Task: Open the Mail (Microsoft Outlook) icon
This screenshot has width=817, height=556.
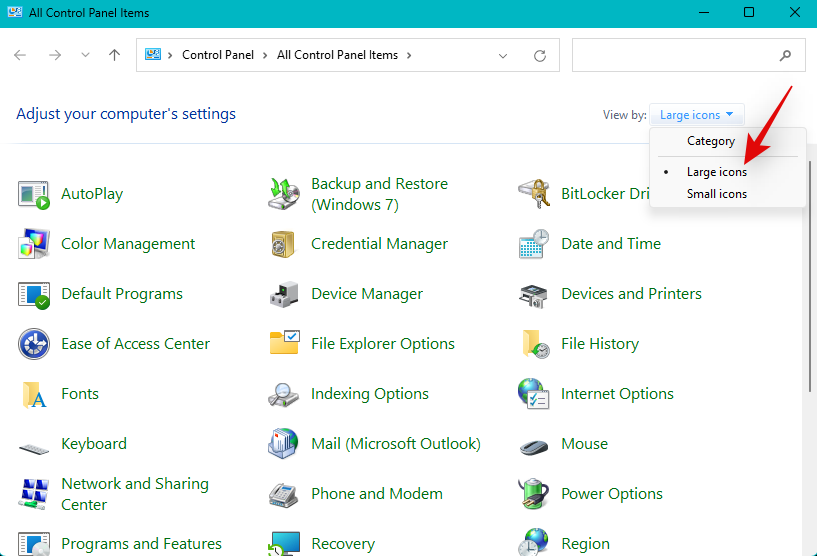Action: 284,444
